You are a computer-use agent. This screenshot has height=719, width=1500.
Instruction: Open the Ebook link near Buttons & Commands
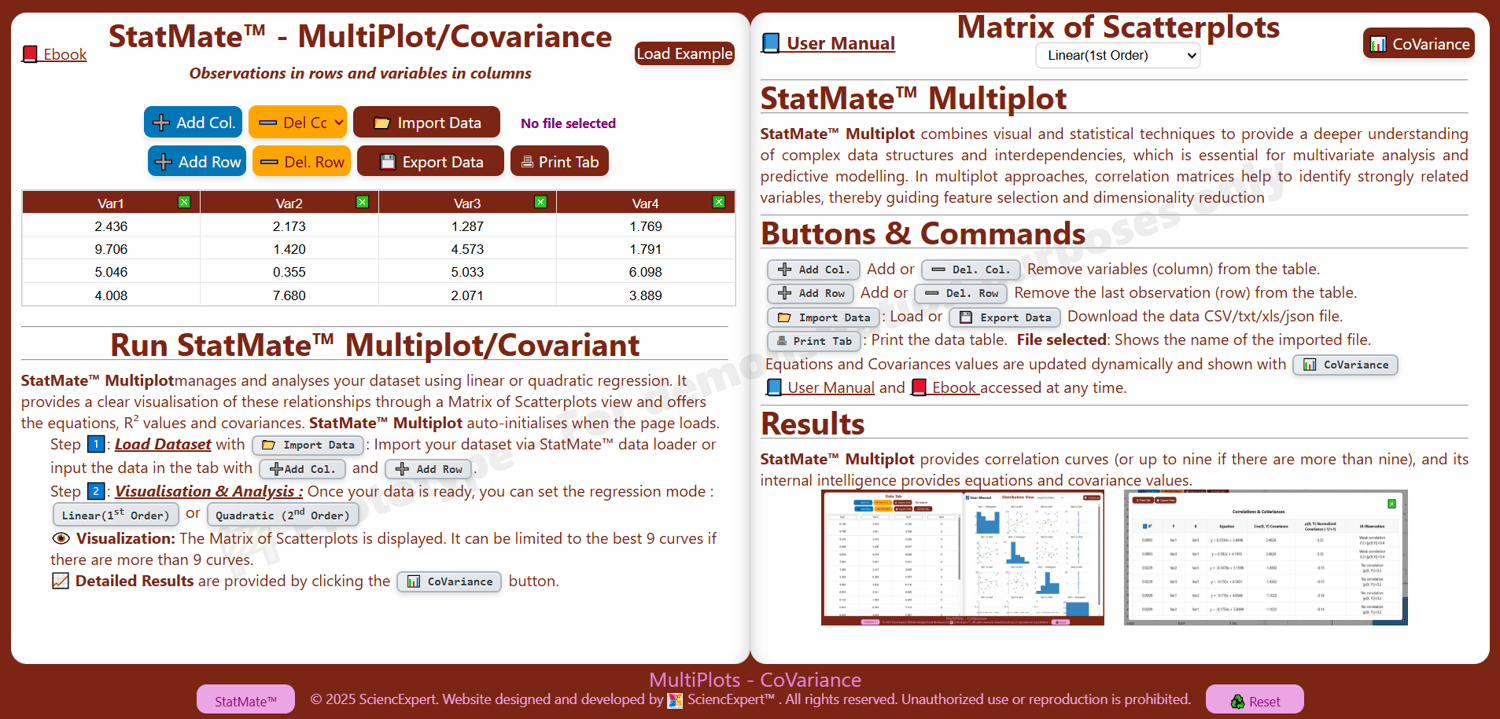[944, 388]
